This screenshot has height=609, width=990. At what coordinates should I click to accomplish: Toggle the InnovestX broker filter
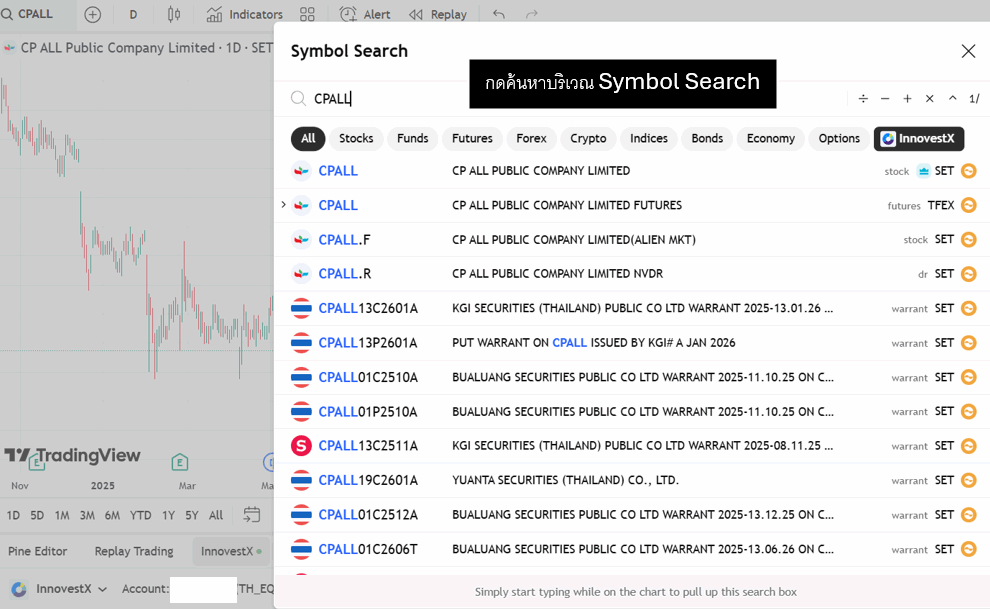[x=919, y=138]
